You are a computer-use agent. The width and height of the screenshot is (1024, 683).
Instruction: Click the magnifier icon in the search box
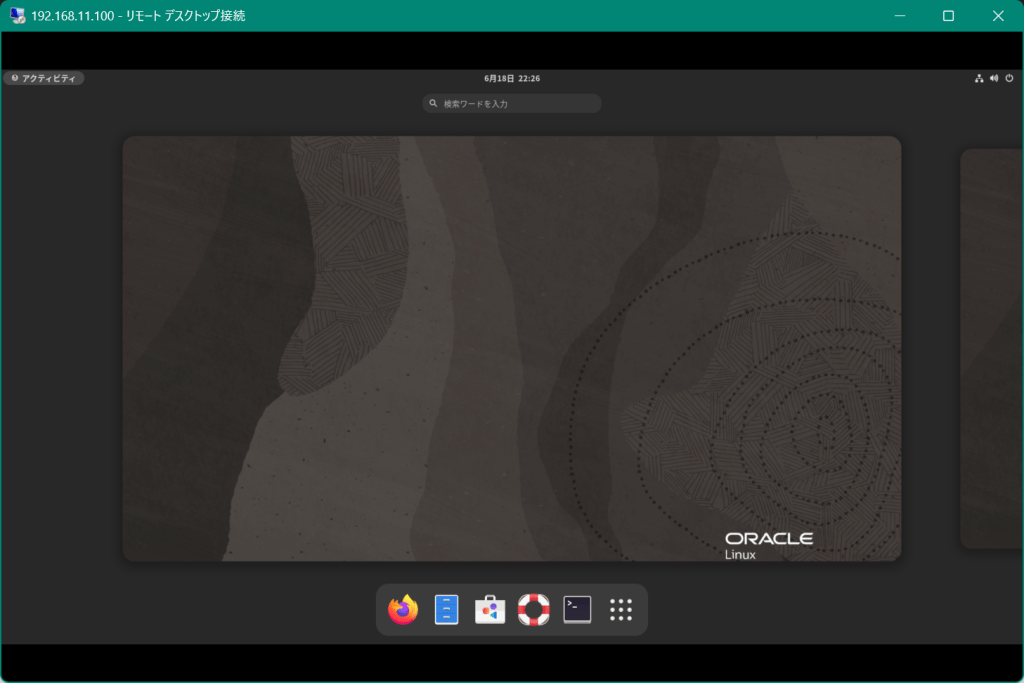click(x=433, y=103)
